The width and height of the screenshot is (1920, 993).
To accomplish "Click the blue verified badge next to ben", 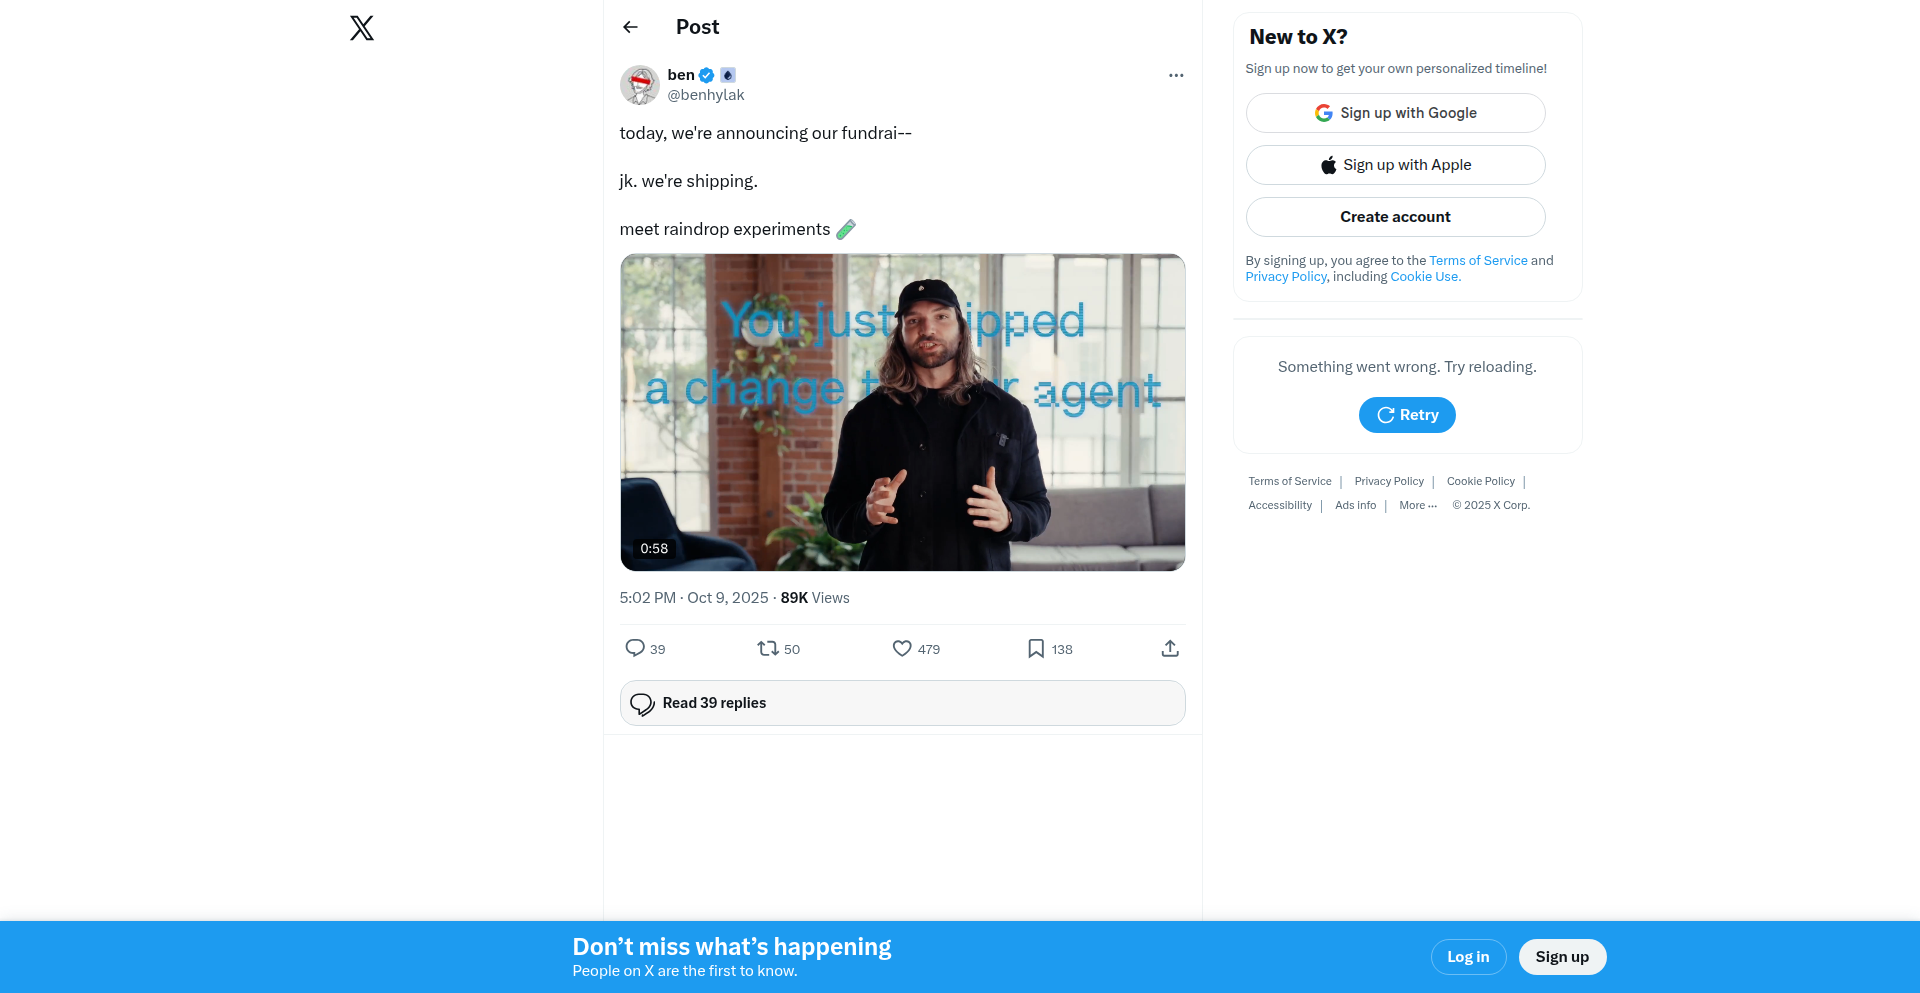I will pyautogui.click(x=707, y=75).
